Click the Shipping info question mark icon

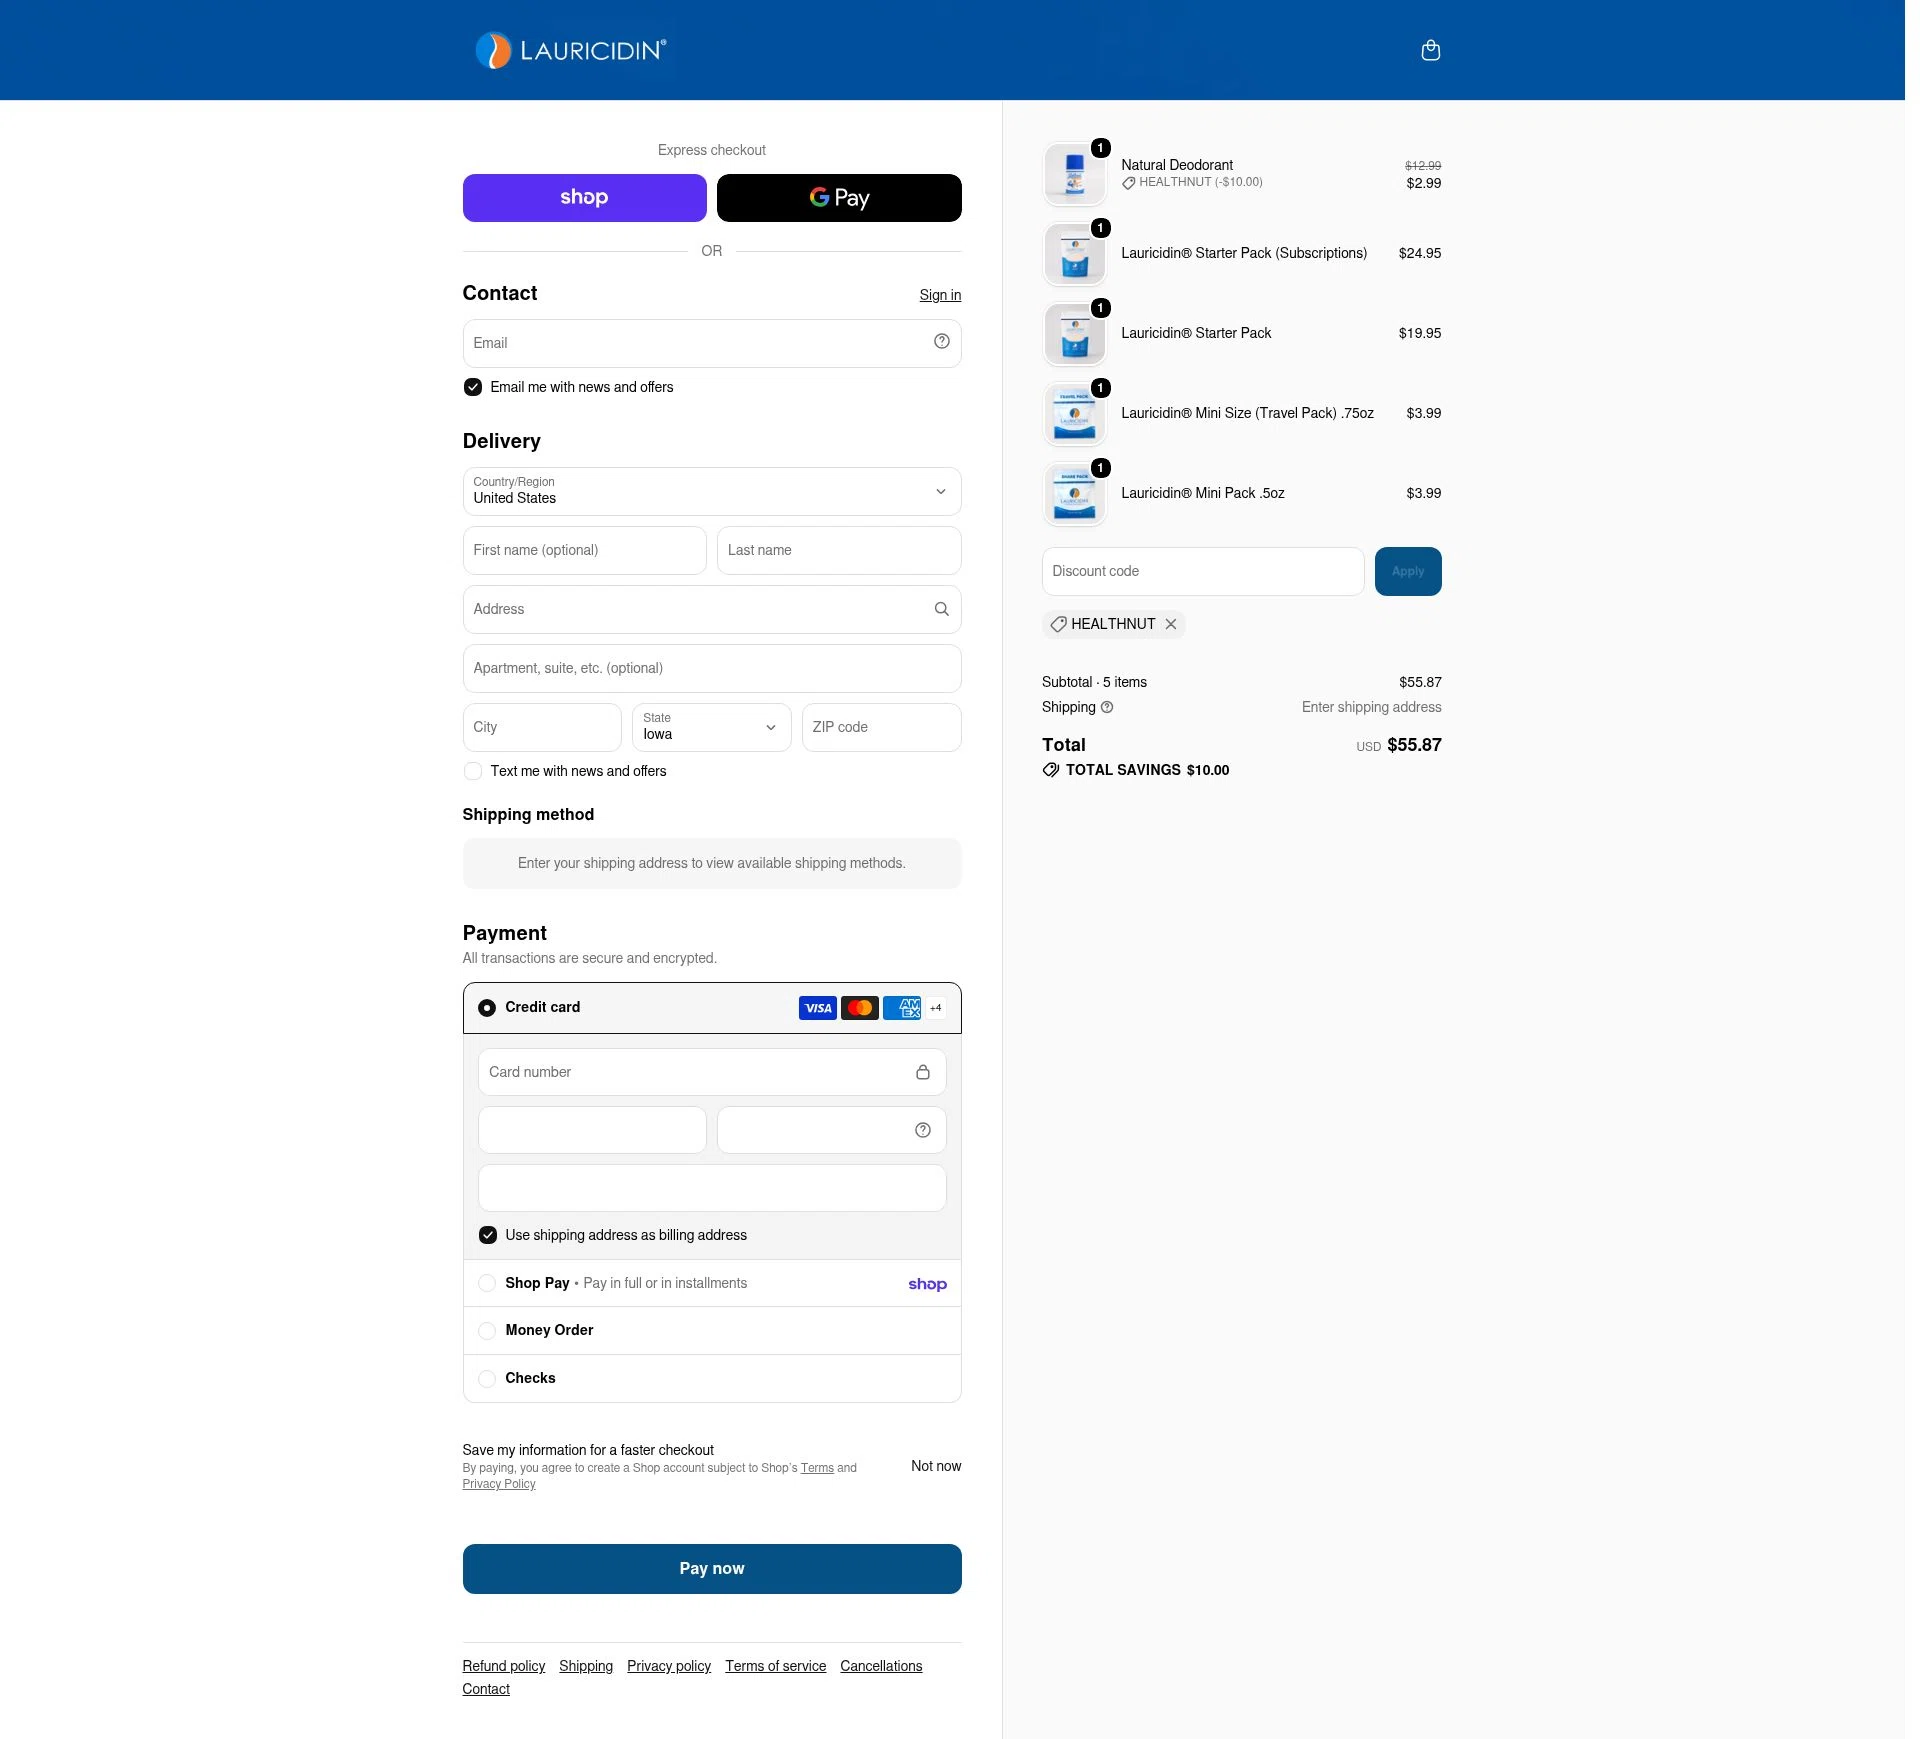tap(1107, 707)
